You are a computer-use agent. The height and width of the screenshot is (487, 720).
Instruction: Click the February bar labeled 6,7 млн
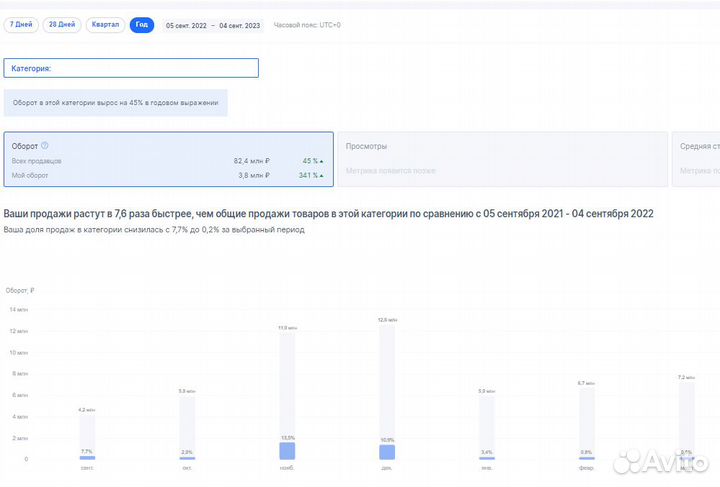click(587, 420)
